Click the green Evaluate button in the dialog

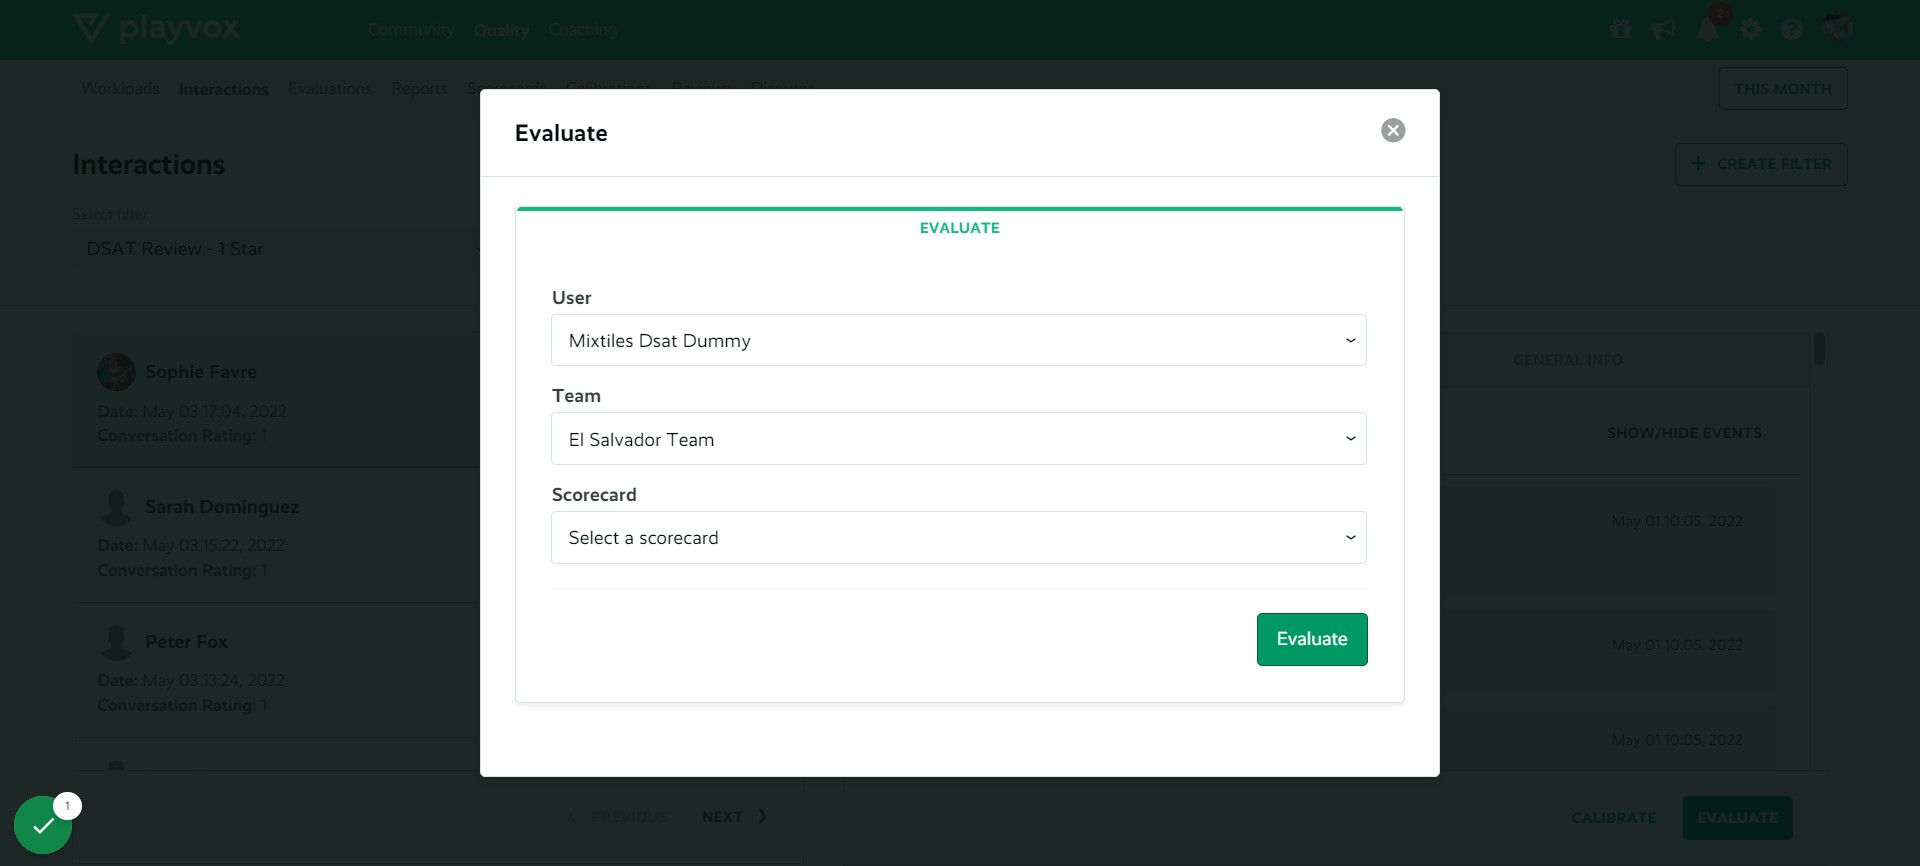click(x=1312, y=639)
